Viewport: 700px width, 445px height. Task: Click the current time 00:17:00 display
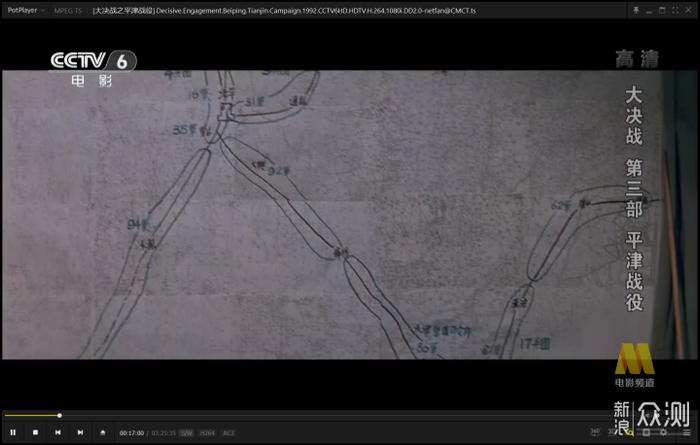(132, 433)
